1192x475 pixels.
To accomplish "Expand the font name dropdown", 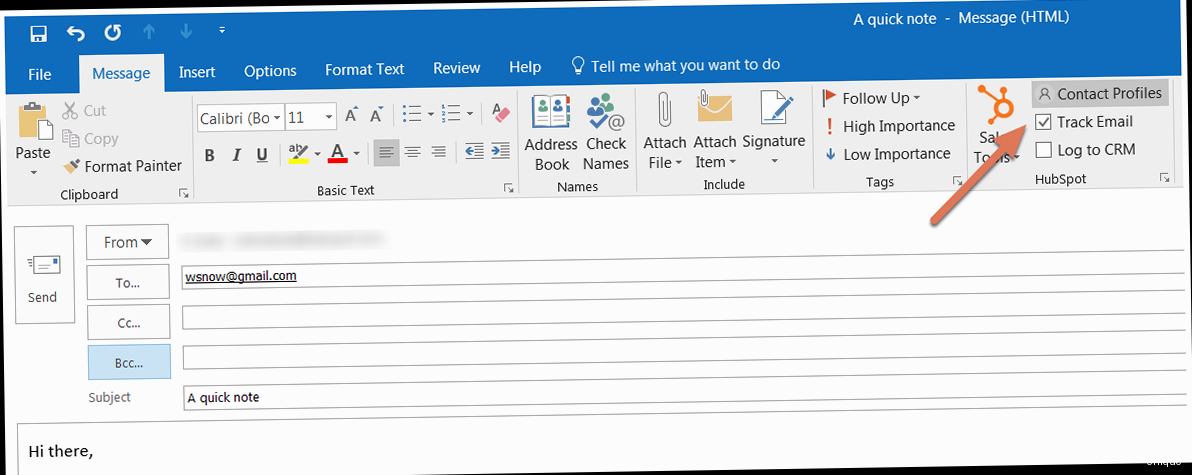I will (x=277, y=118).
